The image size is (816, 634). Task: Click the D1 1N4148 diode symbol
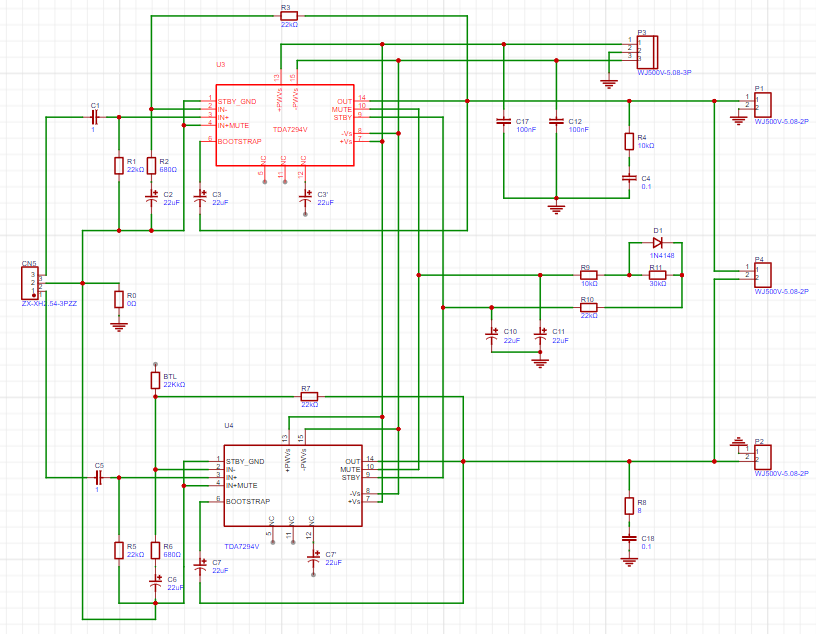click(x=657, y=243)
